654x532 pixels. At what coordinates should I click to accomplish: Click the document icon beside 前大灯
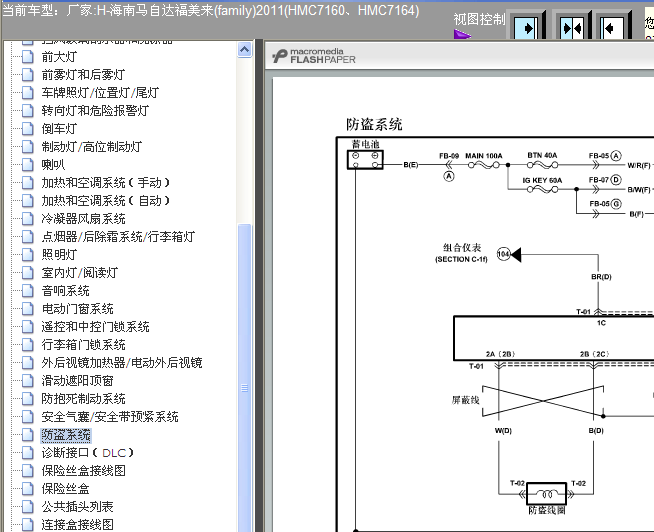pyautogui.click(x=28, y=57)
